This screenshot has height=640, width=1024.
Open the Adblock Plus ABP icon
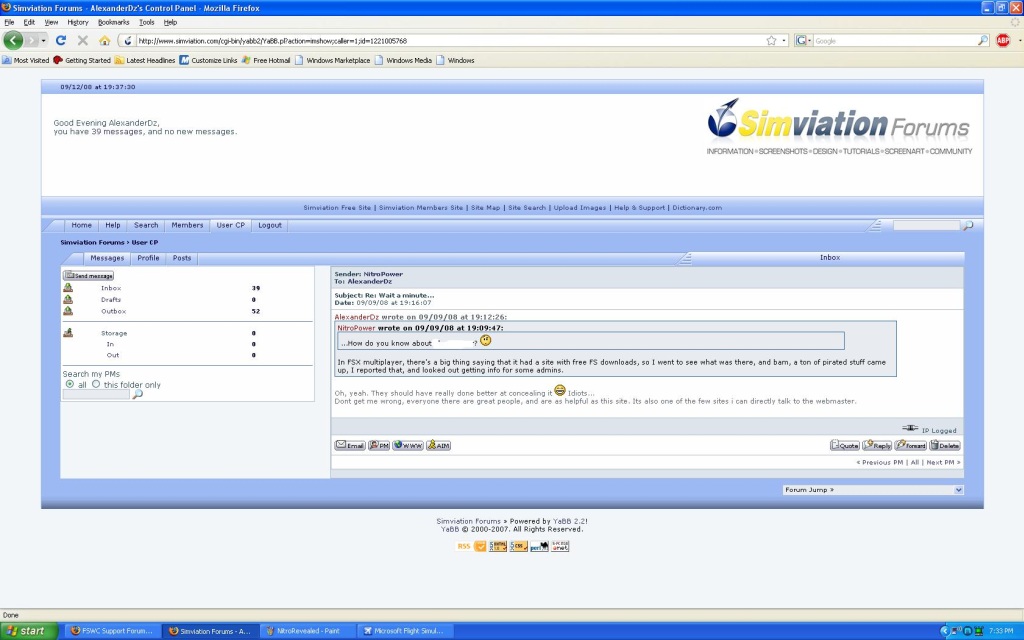coord(1003,41)
